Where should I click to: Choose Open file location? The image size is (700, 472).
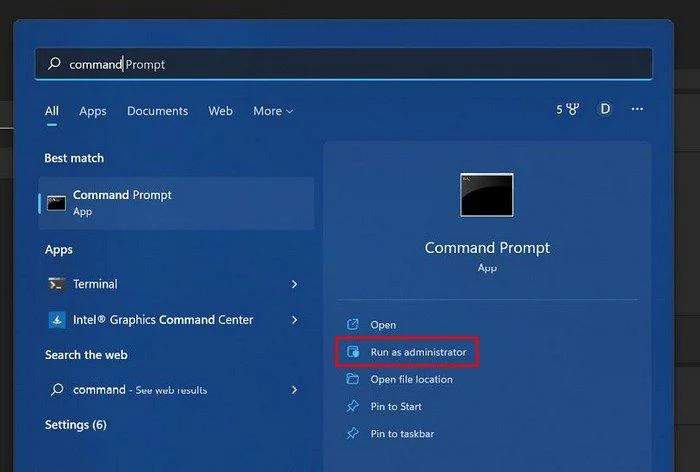[x=411, y=379]
